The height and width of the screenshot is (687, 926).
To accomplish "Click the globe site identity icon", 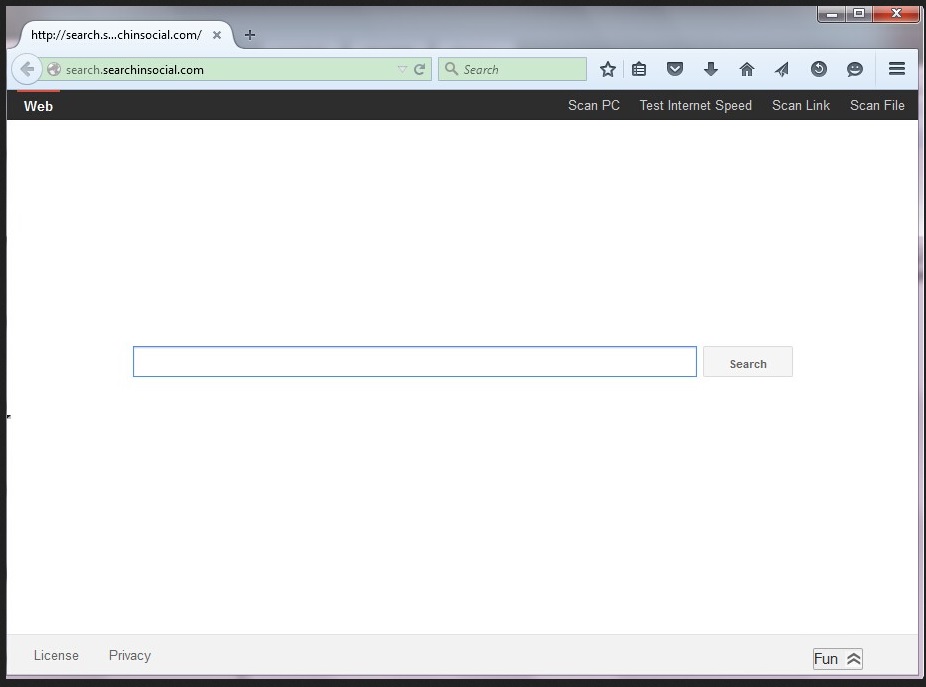I will point(54,69).
